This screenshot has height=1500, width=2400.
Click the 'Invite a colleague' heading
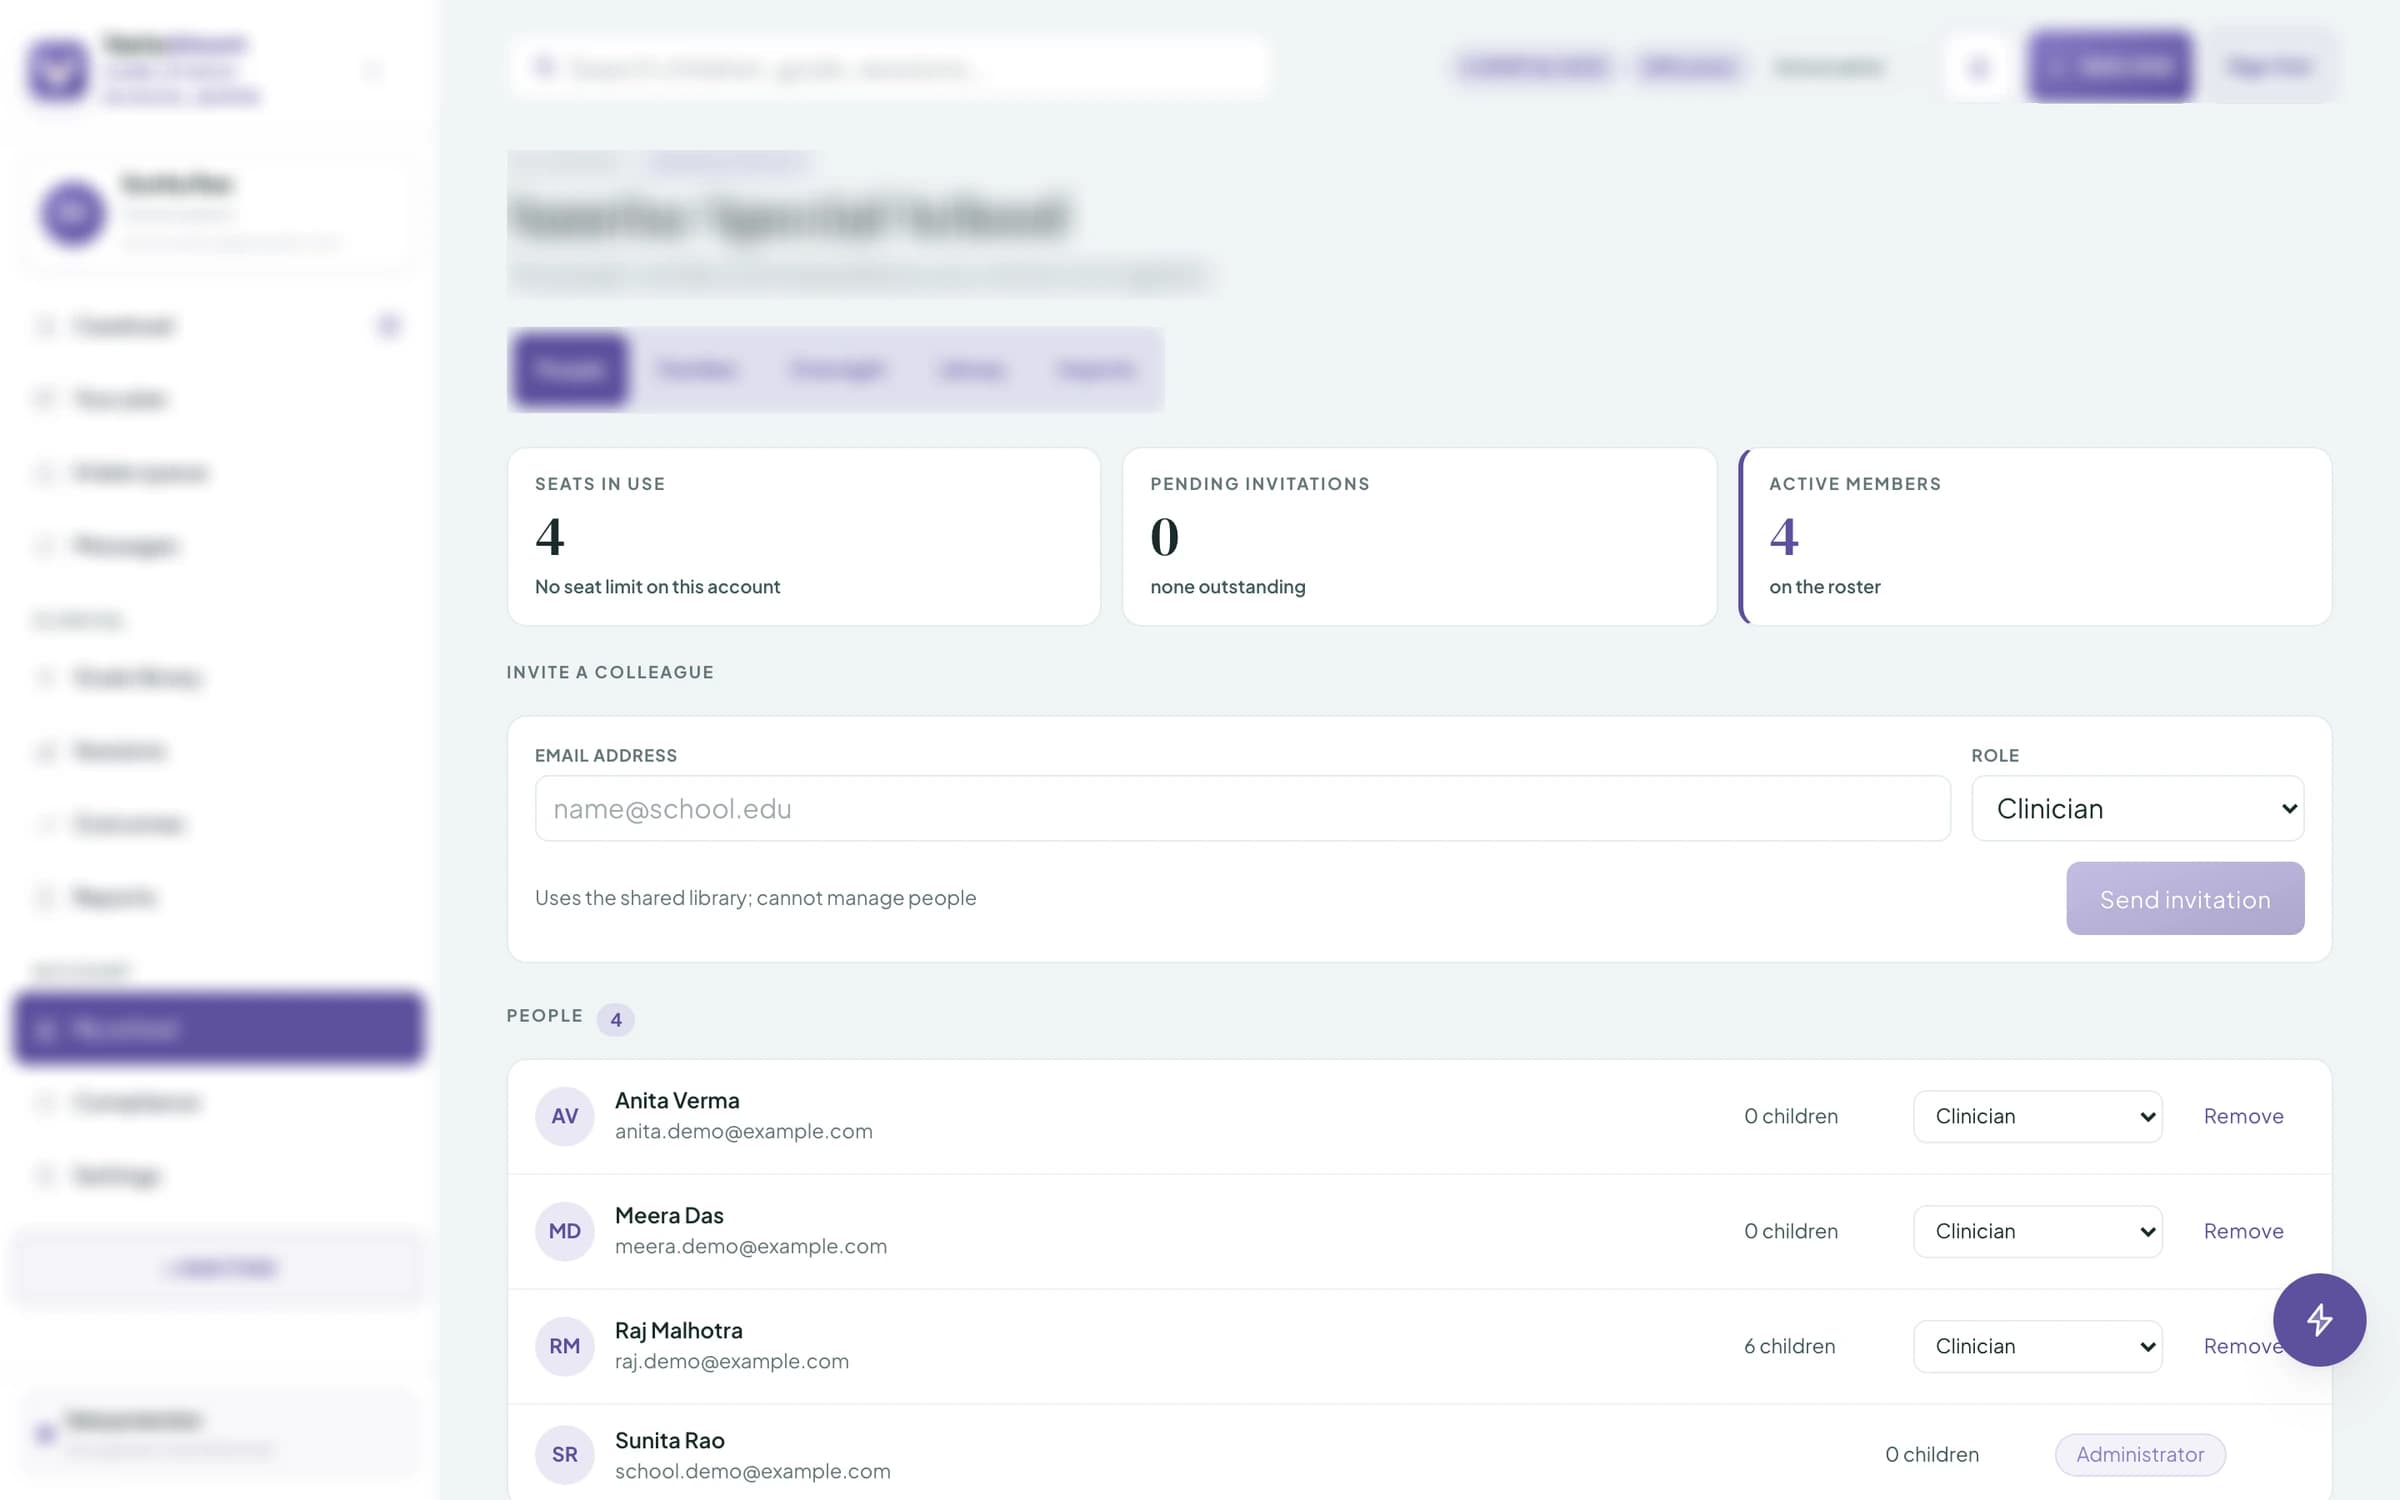(610, 672)
